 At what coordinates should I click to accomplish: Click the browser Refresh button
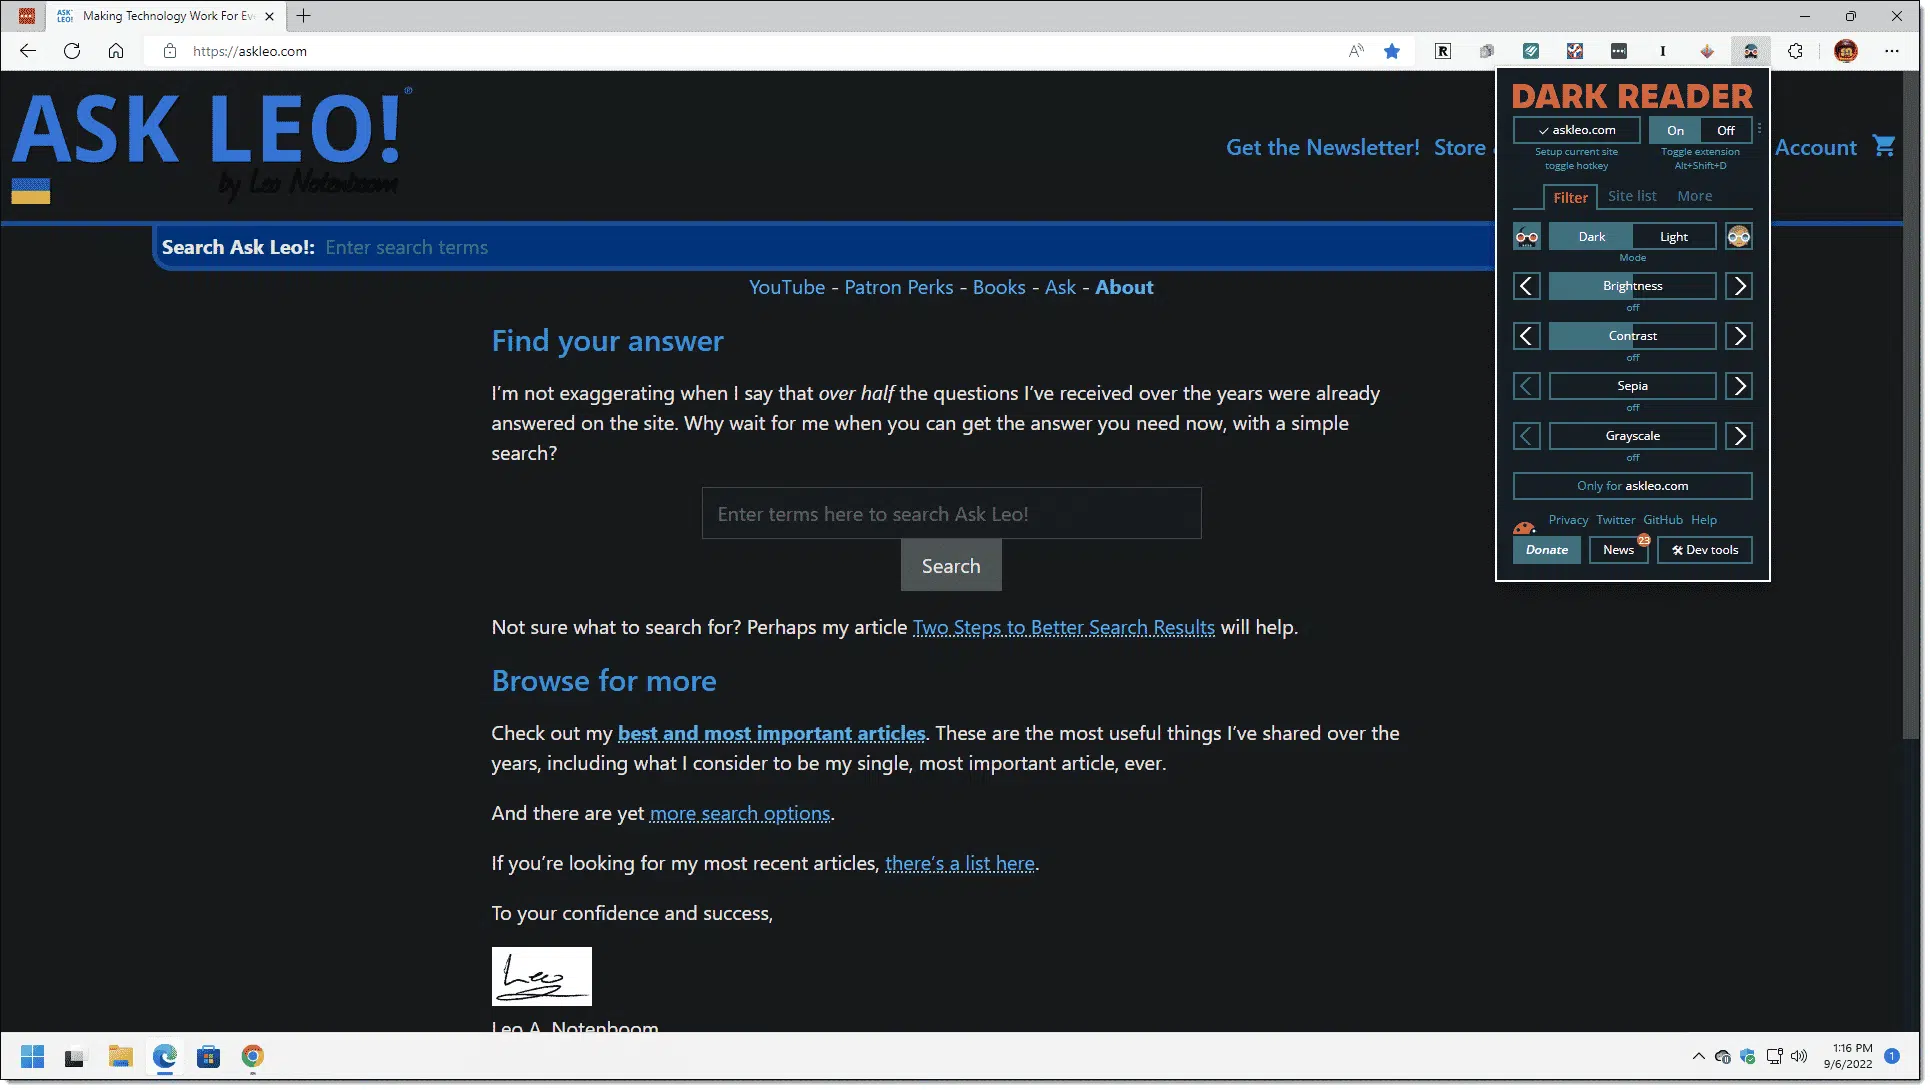pos(72,51)
